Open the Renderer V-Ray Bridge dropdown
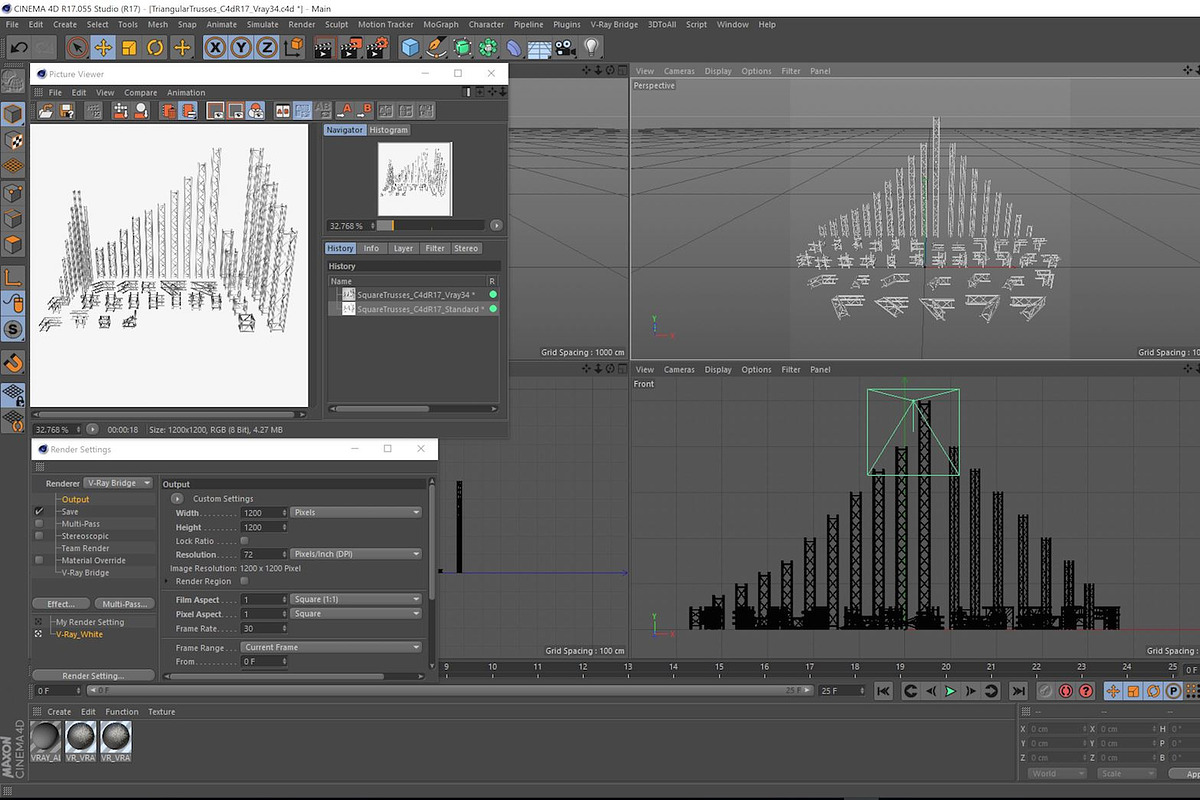 pos(119,483)
